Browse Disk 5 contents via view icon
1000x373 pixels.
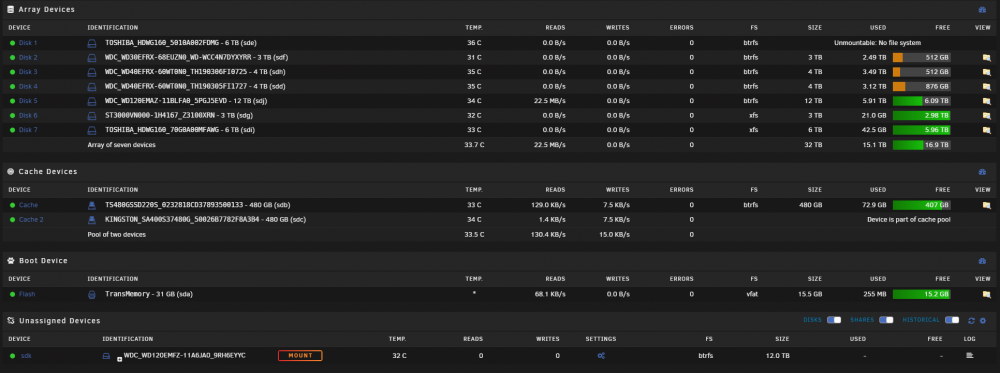click(x=986, y=101)
